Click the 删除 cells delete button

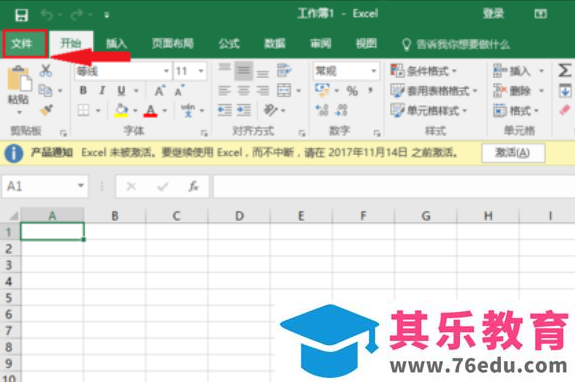pyautogui.click(x=512, y=91)
